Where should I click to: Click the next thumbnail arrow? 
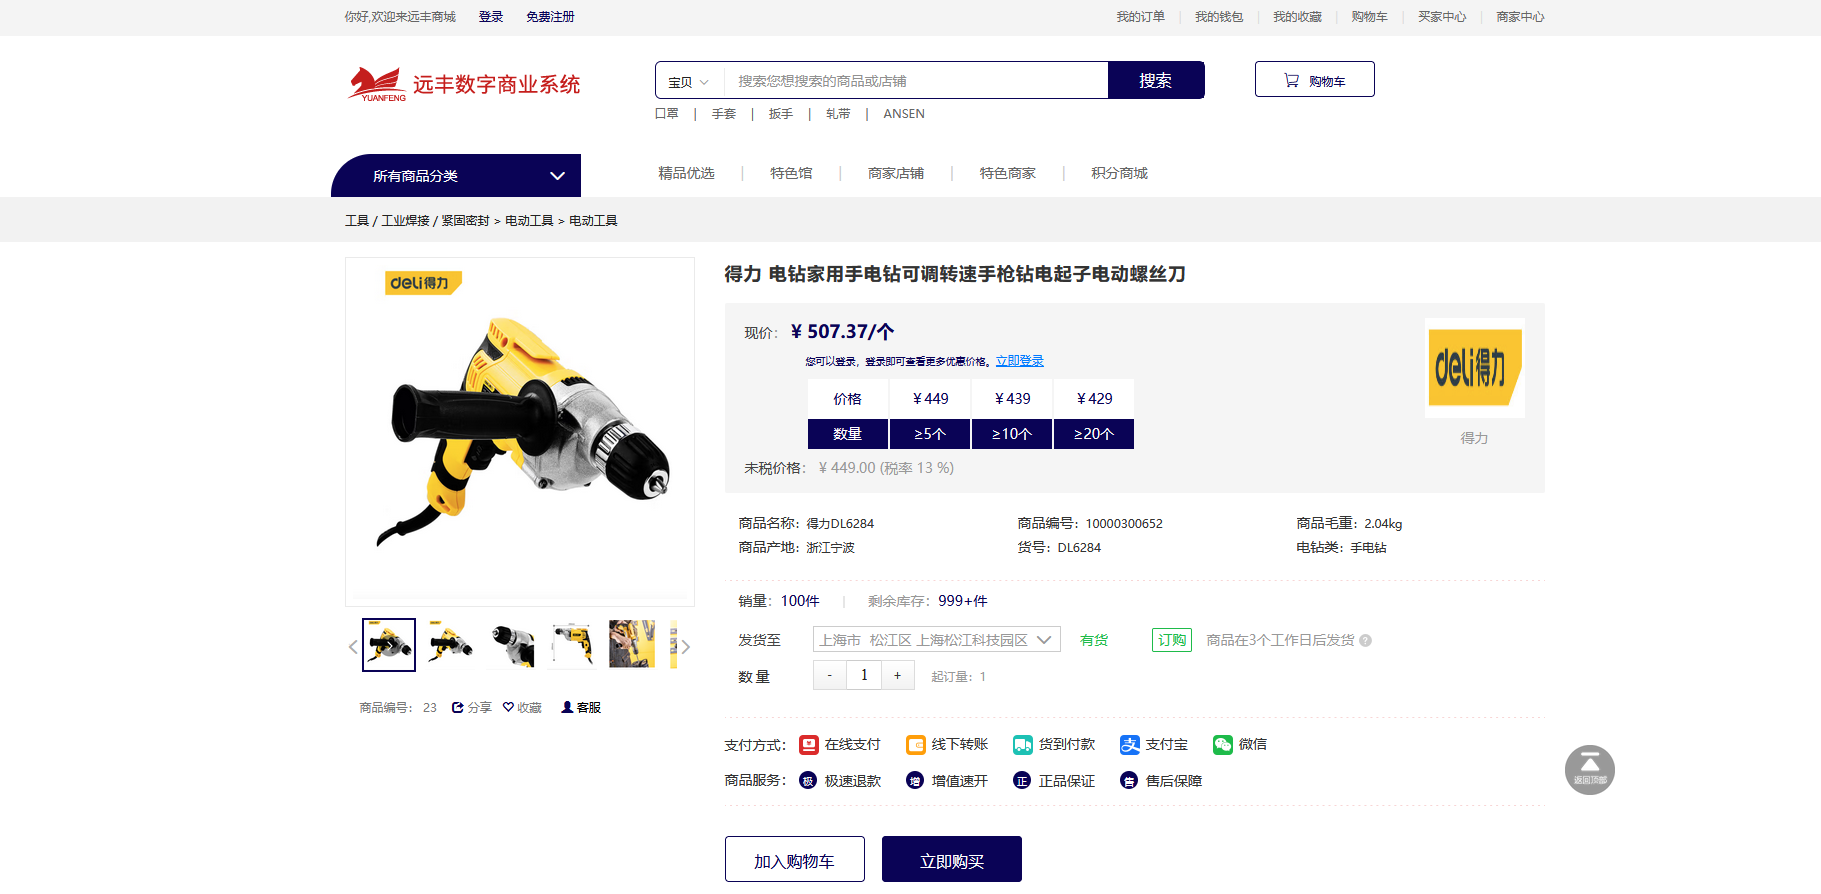point(685,647)
